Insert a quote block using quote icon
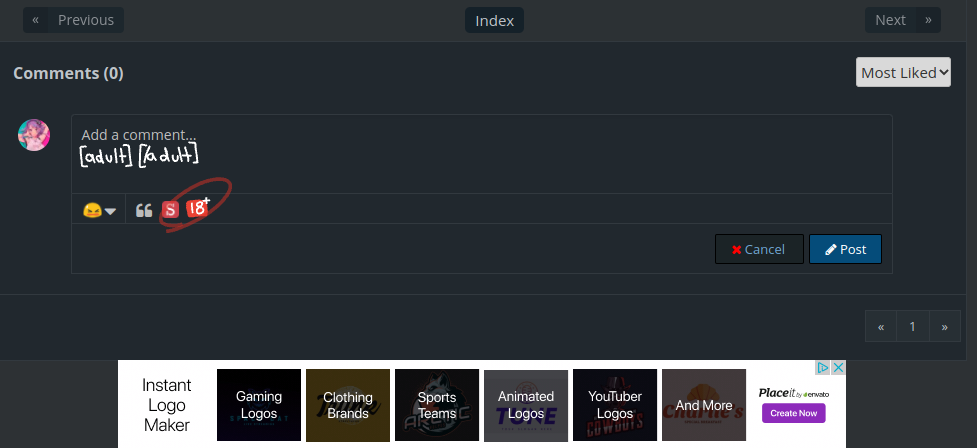This screenshot has width=977, height=448. pyautogui.click(x=144, y=210)
